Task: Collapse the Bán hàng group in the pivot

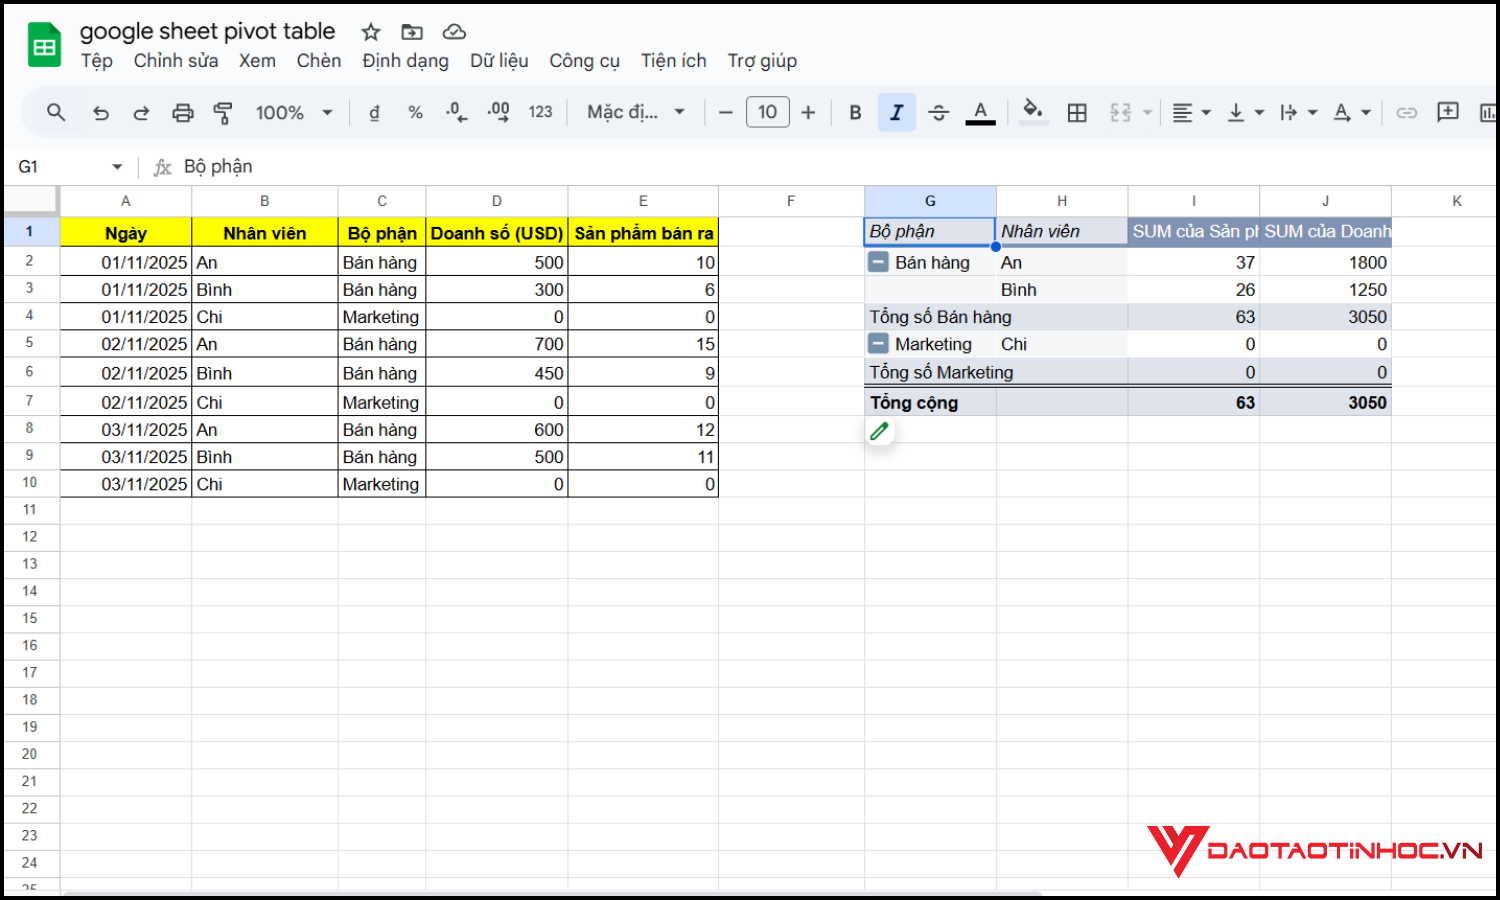Action: click(878, 262)
